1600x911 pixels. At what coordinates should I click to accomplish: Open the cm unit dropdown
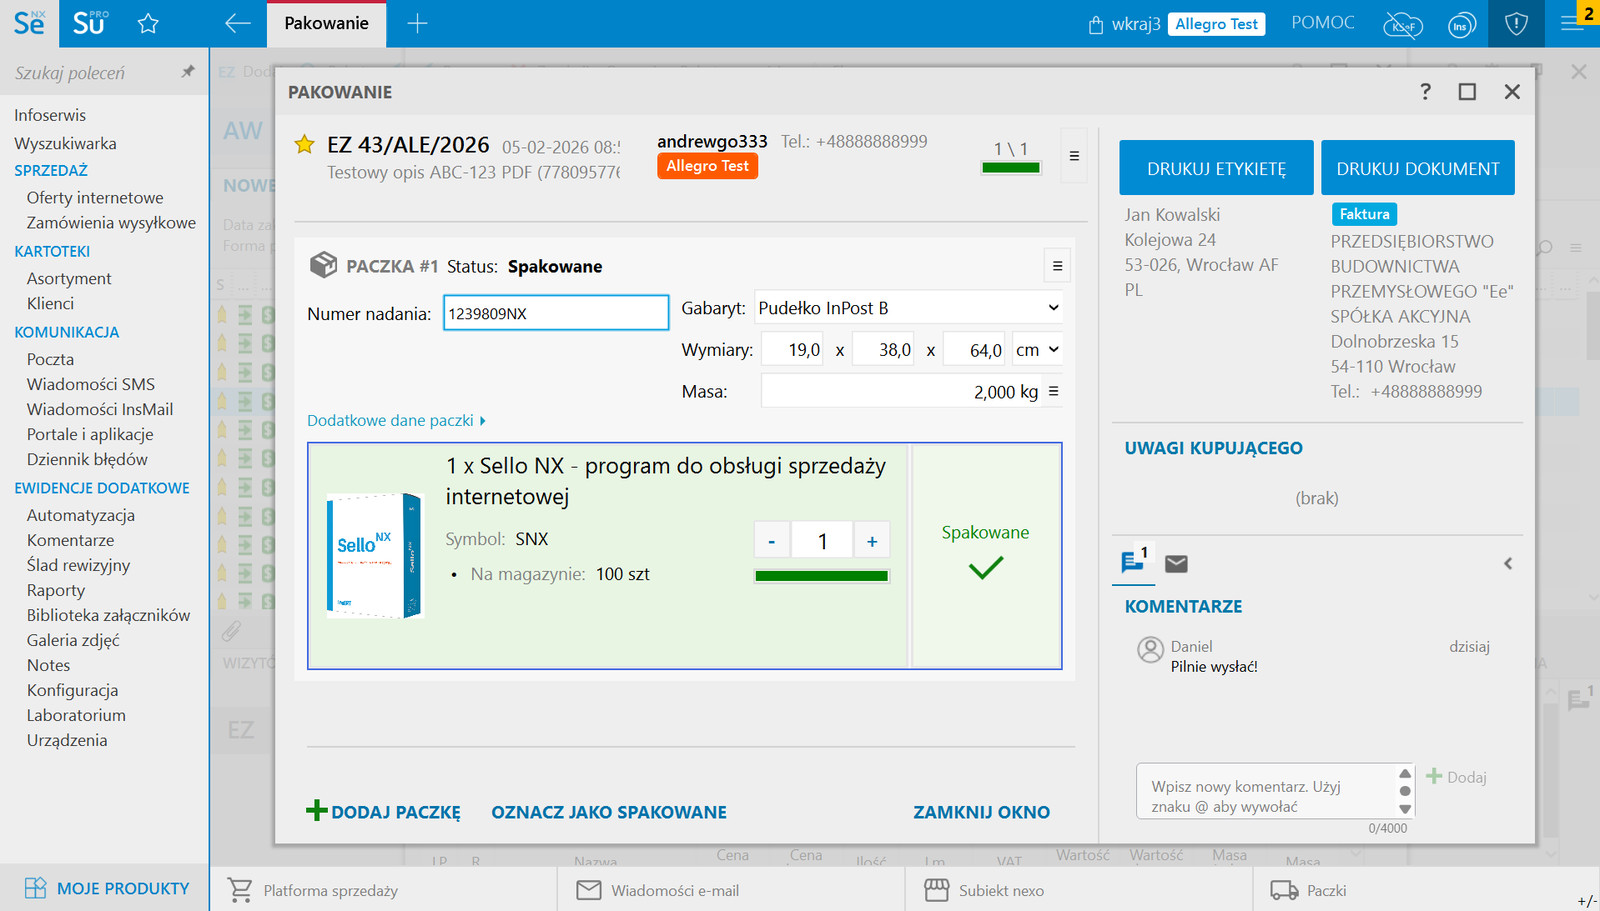[1037, 350]
